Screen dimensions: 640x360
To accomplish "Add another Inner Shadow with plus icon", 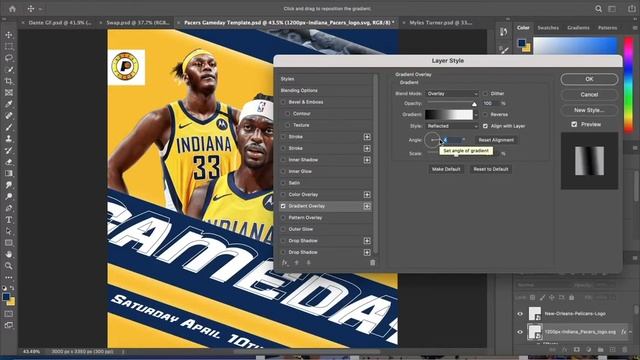I will tap(367, 160).
